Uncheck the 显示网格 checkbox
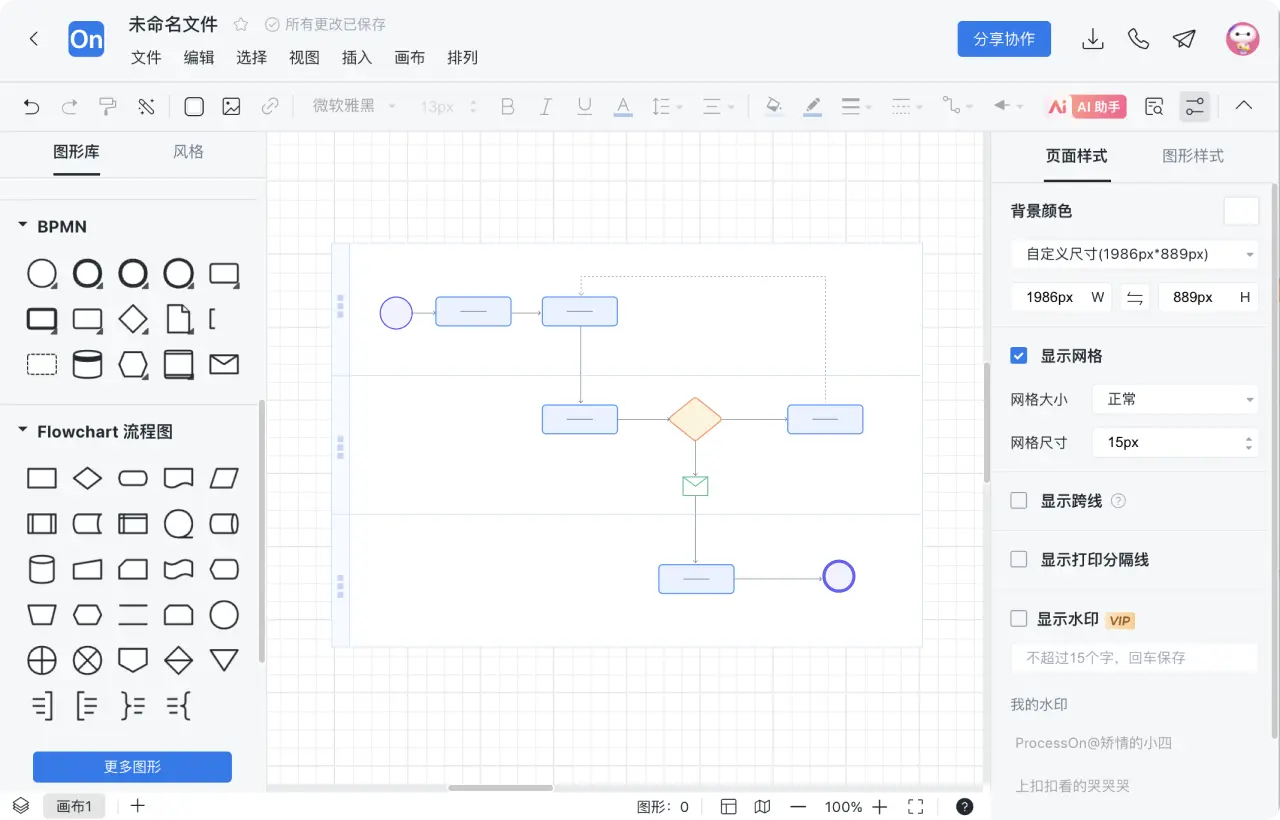 pos(1019,356)
